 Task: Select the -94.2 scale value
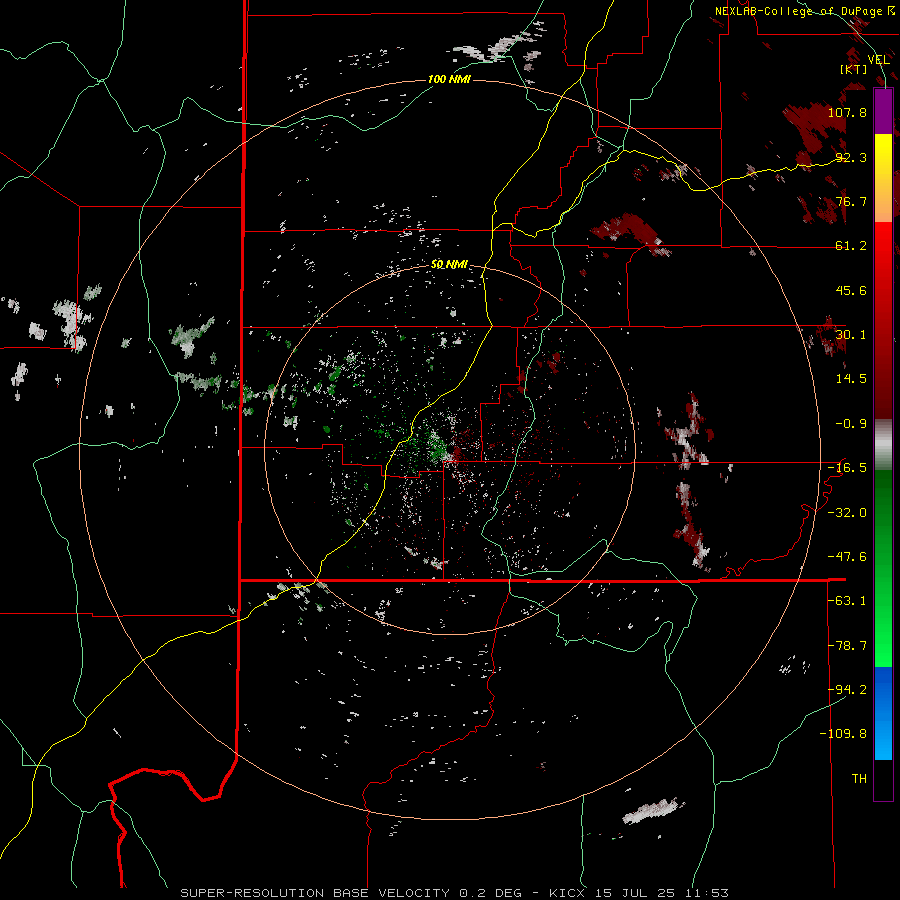coord(847,690)
